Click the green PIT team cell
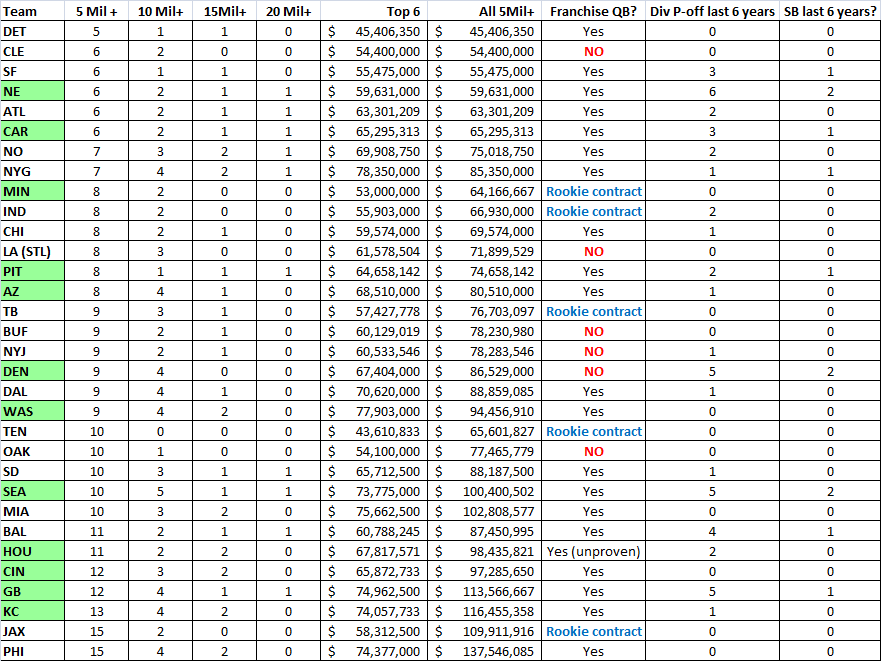This screenshot has width=881, height=661. pos(32,271)
